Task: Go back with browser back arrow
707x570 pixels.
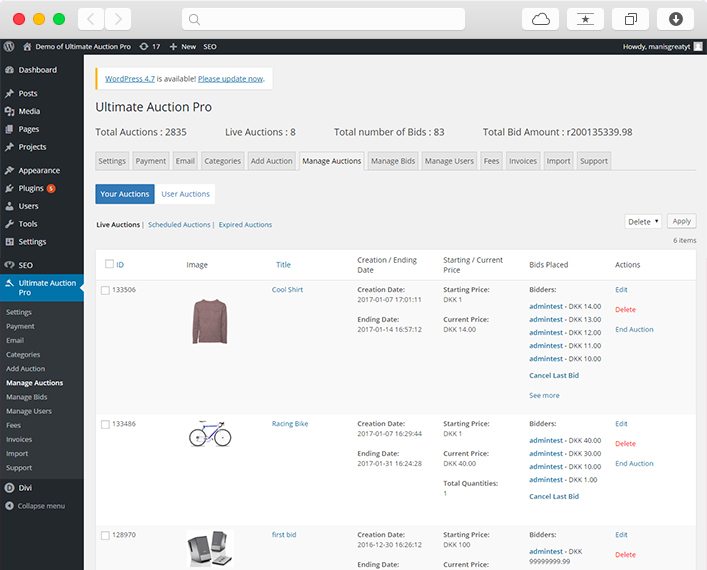Action: click(91, 19)
